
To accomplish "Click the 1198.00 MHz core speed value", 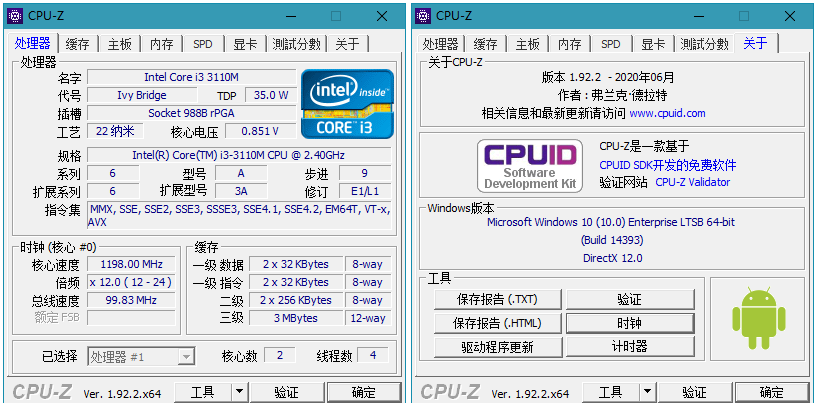I will 131,264.
